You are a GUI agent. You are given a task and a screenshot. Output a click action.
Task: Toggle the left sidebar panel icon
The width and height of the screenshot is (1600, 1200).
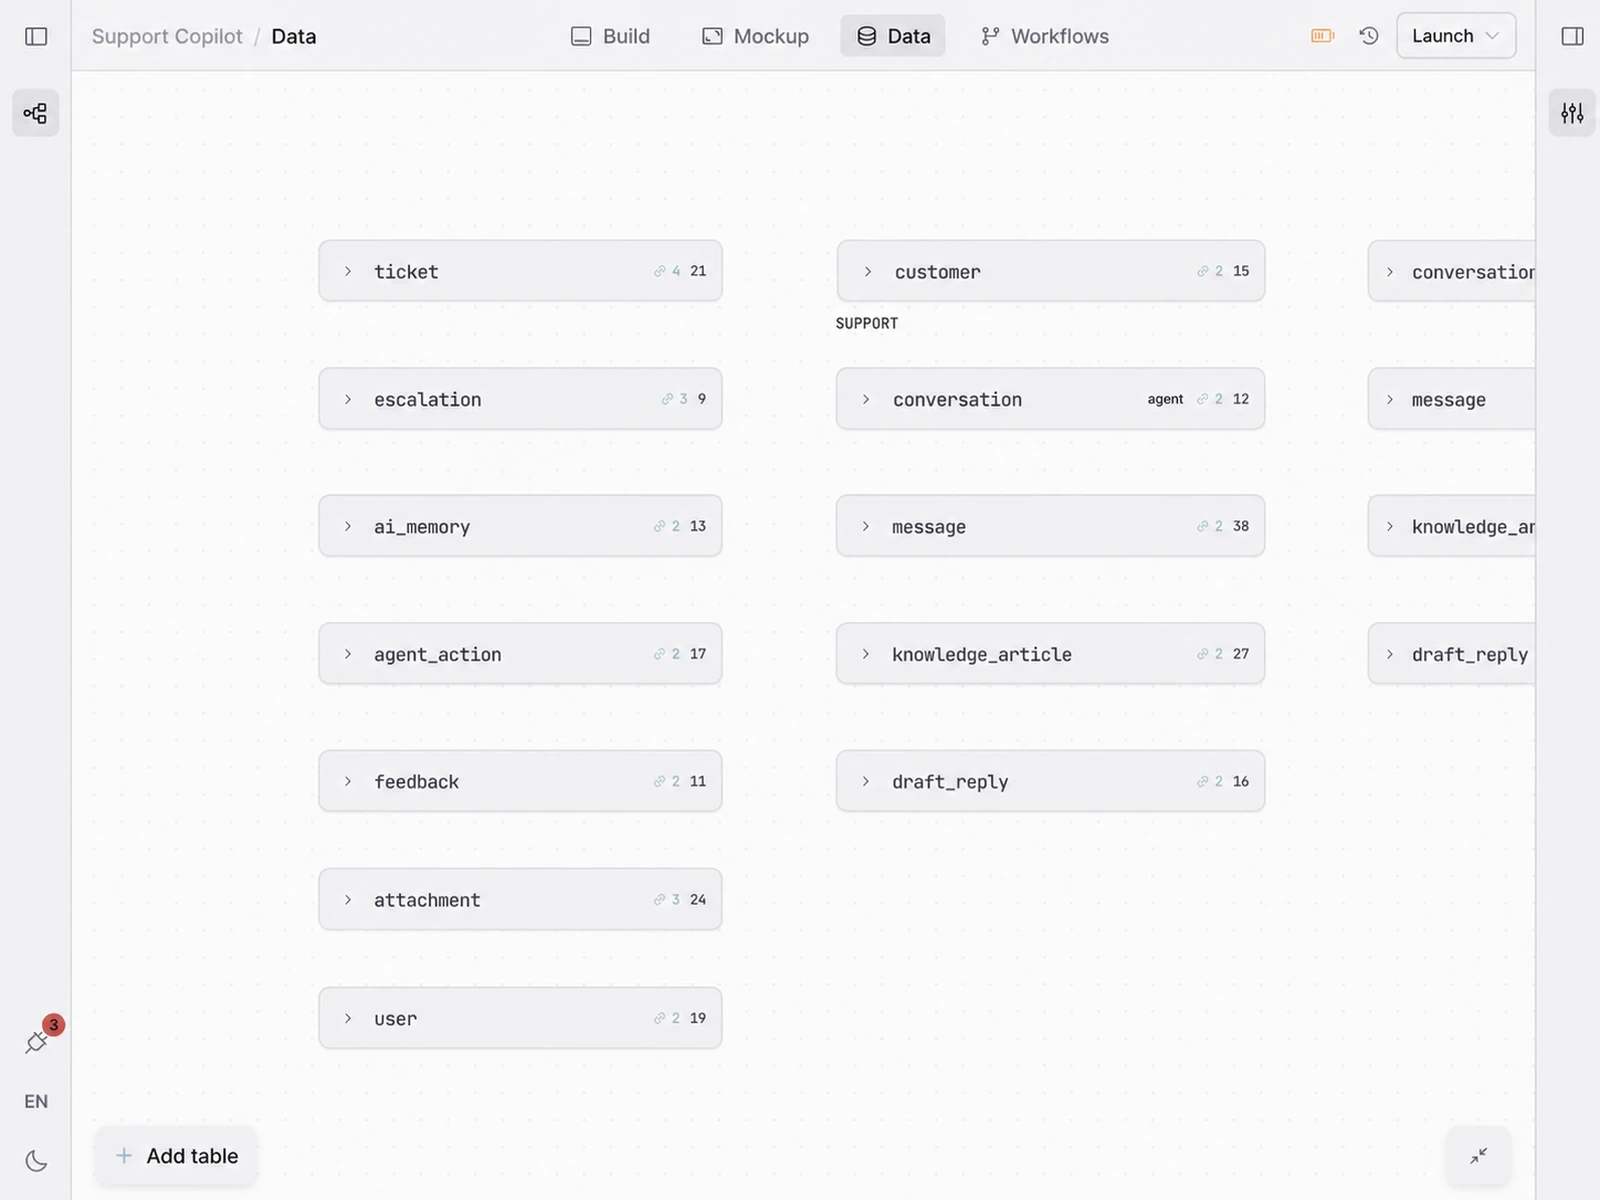[x=36, y=36]
